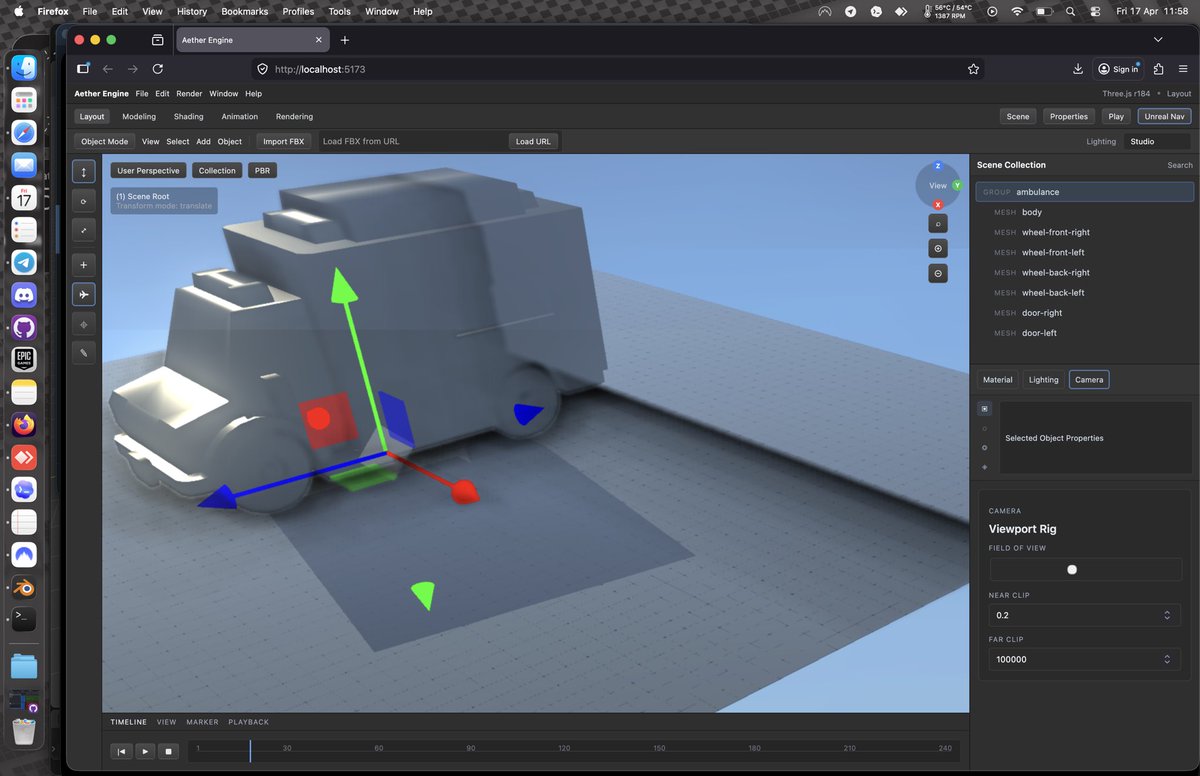Click Search in Scene Collection header
Screen dimensions: 1200x776
[x=1180, y=165]
